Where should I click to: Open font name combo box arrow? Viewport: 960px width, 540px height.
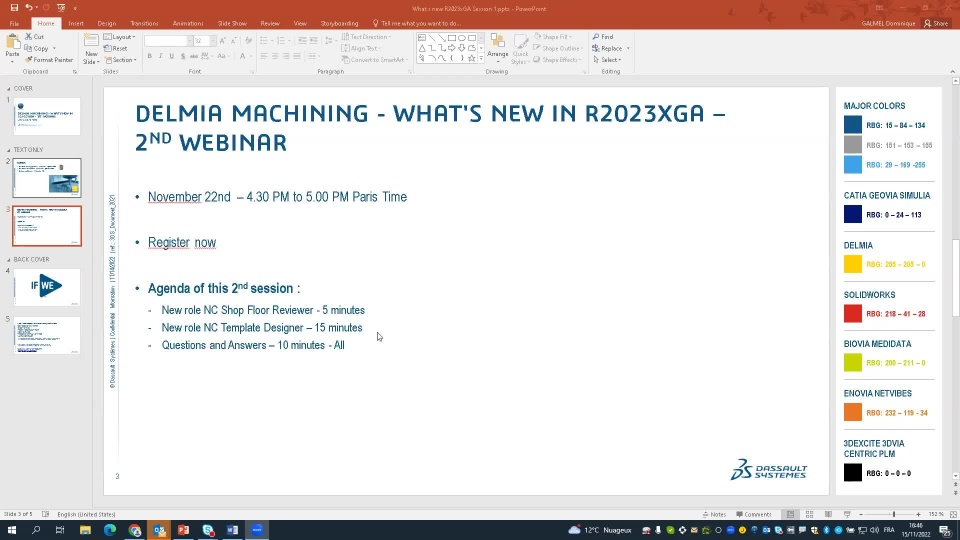pyautogui.click(x=189, y=41)
